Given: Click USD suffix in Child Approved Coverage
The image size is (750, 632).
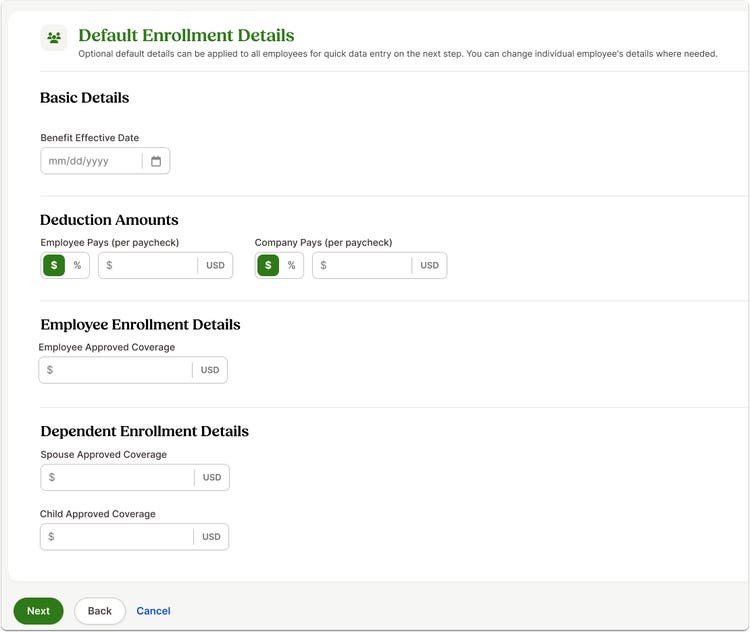Looking at the screenshot, I should coord(211,537).
